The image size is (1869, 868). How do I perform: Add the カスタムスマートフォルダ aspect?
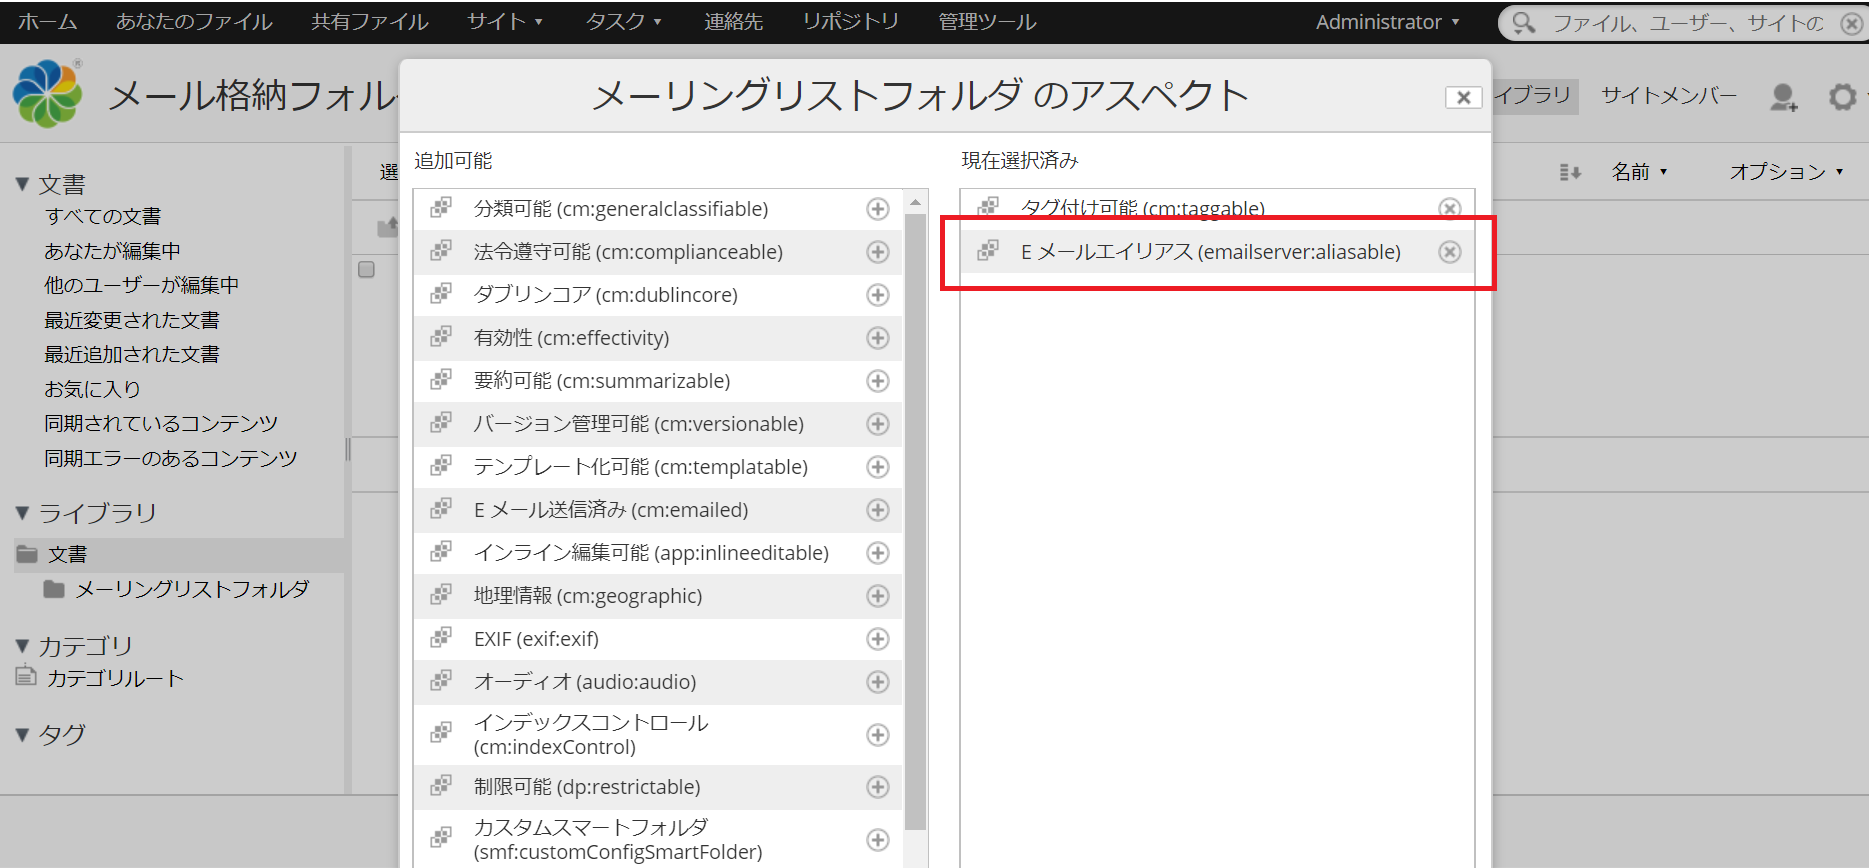877,840
